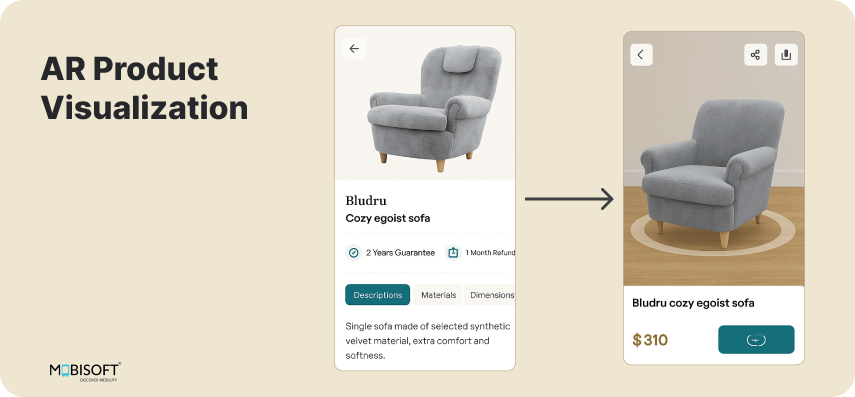Viewport: 855px width, 397px height.
Task: Click the AR placement ring under chair
Action: coord(713,232)
